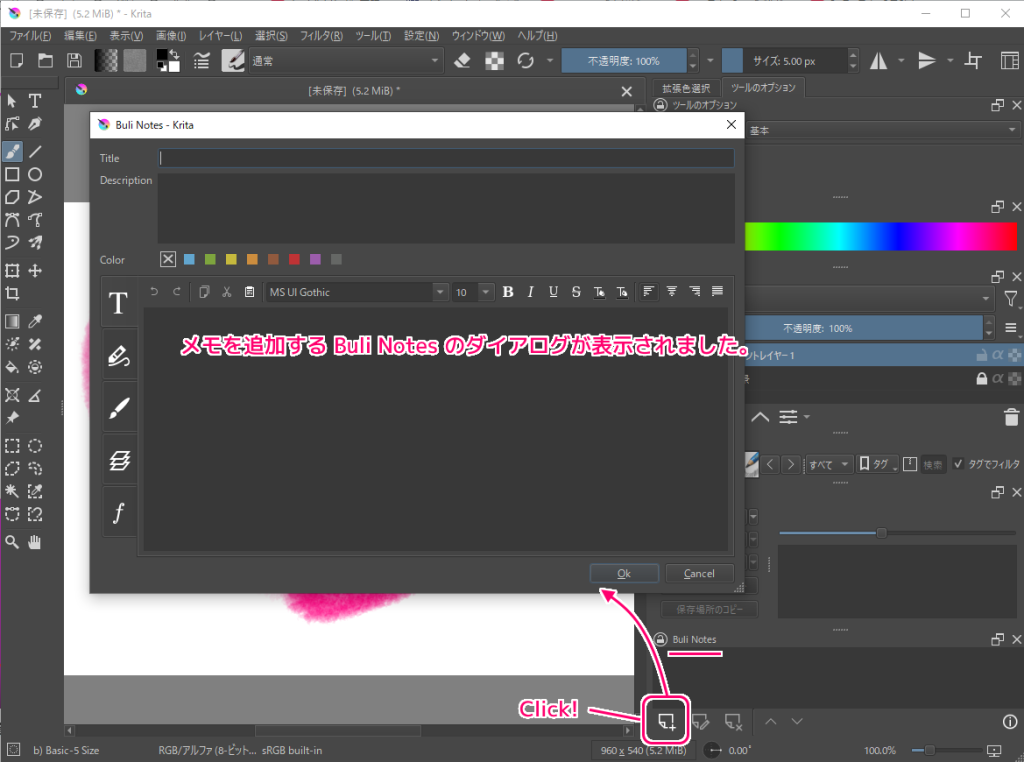Select the Line tool in toolbox
The width and height of the screenshot is (1024, 762).
[35, 151]
